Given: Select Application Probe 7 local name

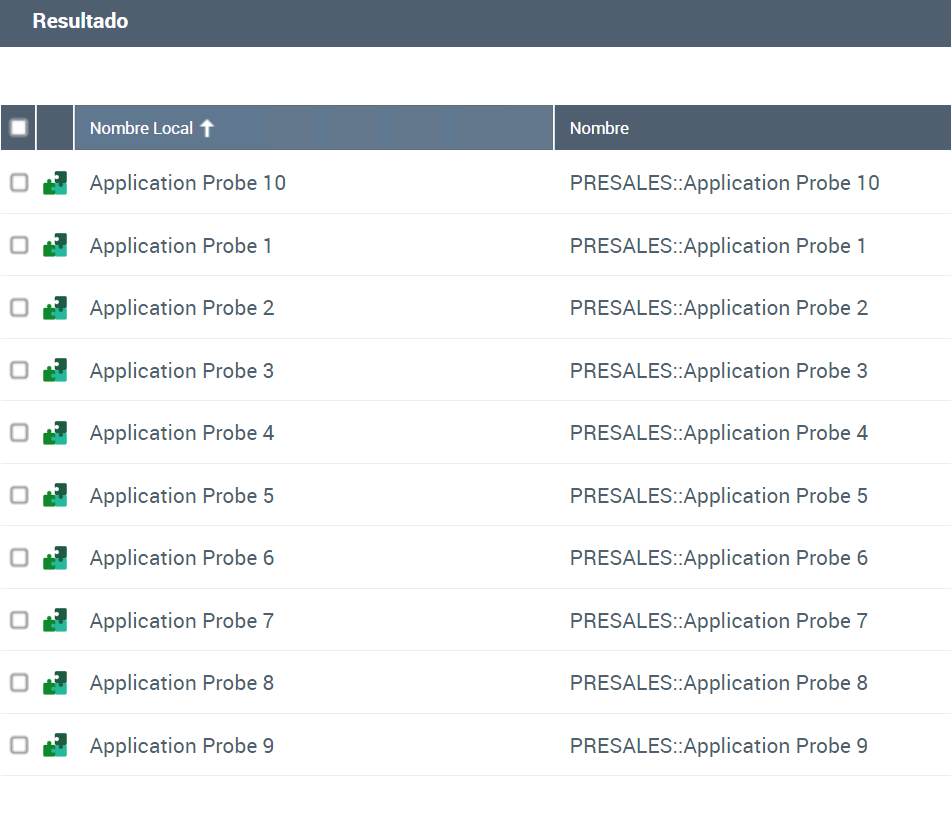Looking at the screenshot, I should tap(182, 621).
